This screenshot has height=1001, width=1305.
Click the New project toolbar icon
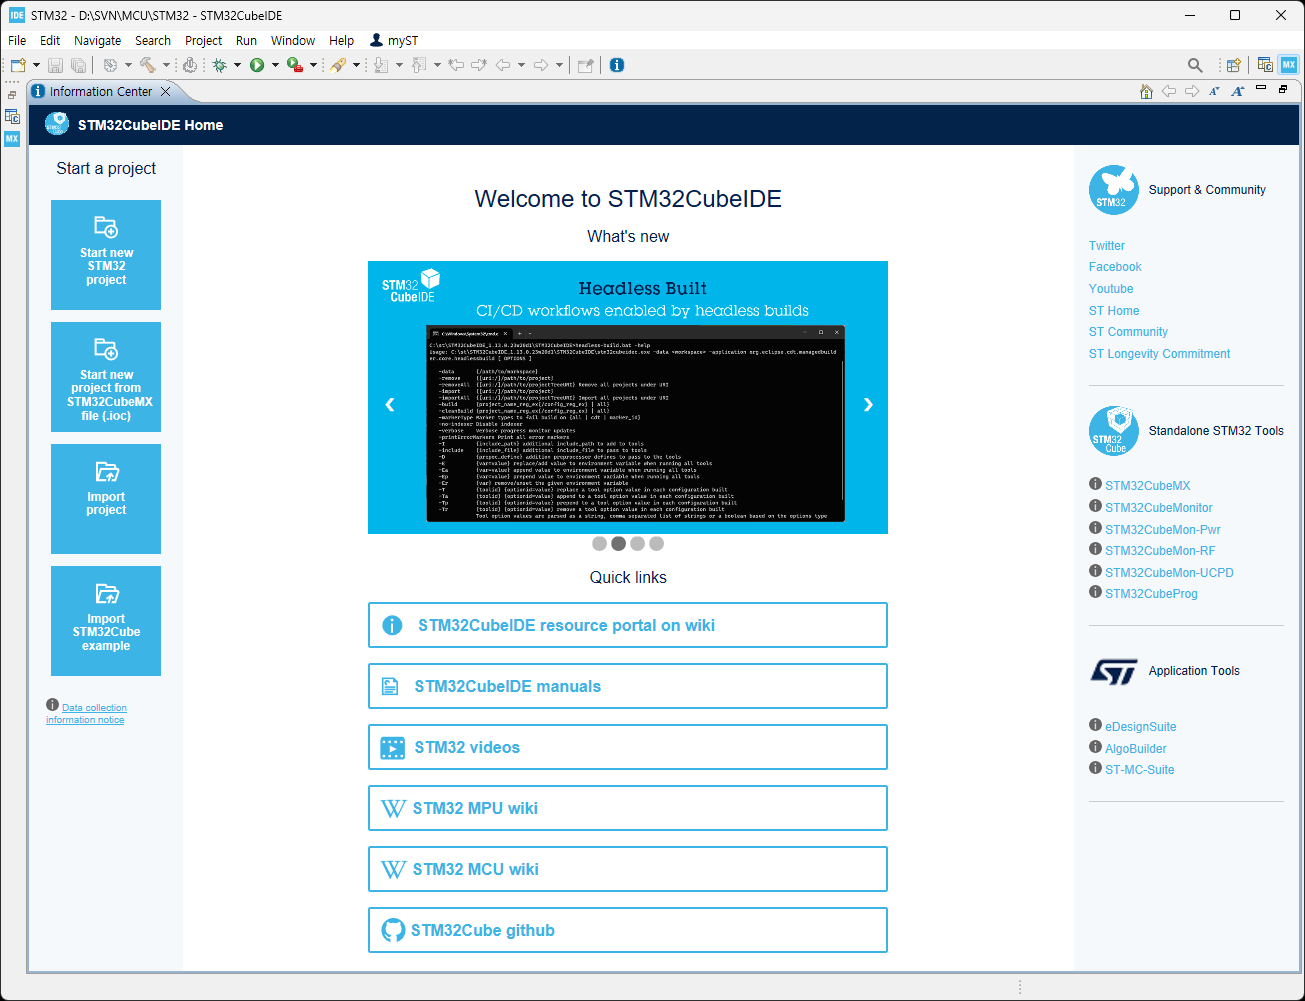[18, 65]
